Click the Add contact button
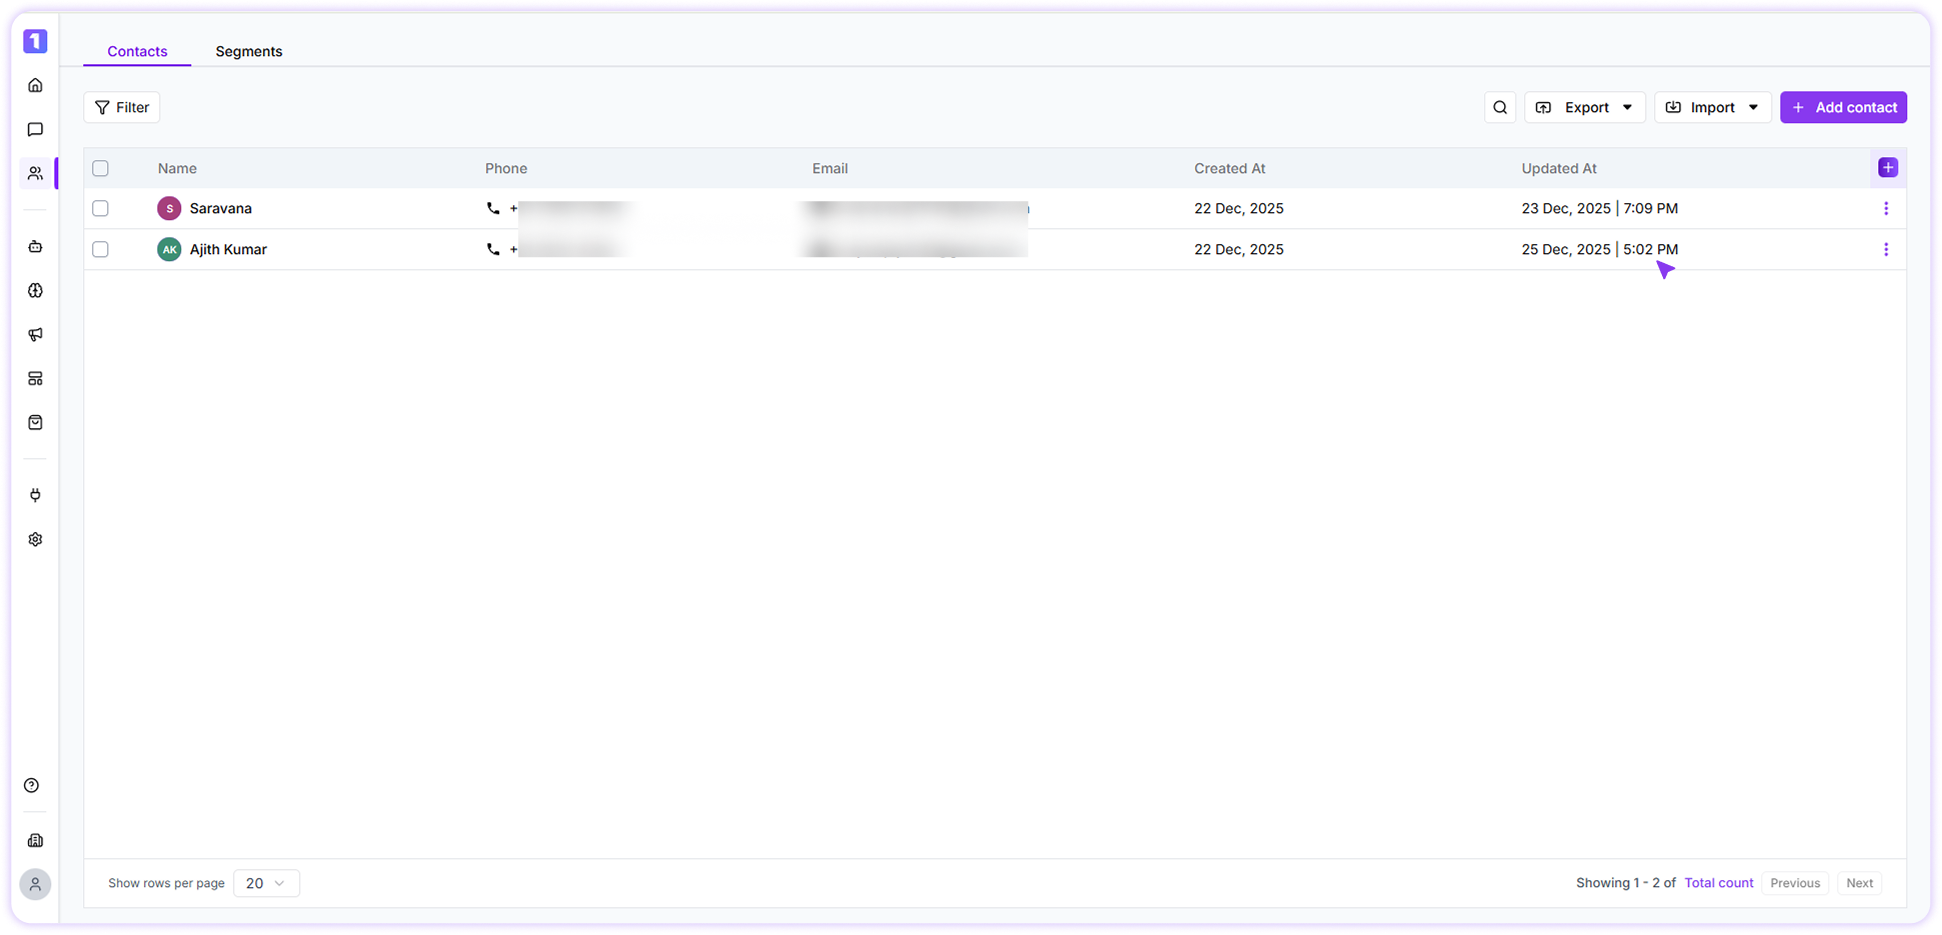 (x=1843, y=107)
